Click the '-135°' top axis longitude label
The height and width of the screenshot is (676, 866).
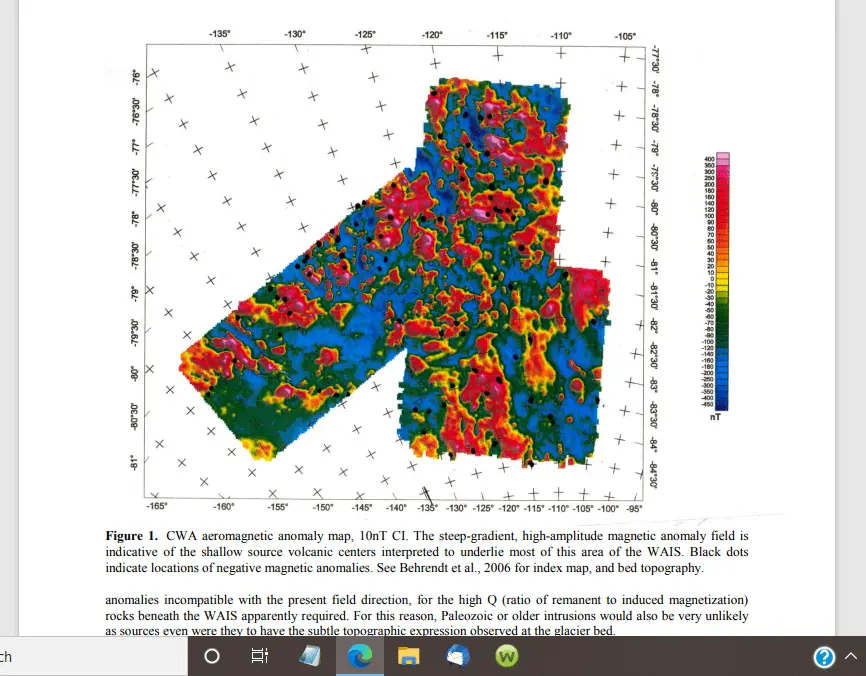[x=219, y=34]
